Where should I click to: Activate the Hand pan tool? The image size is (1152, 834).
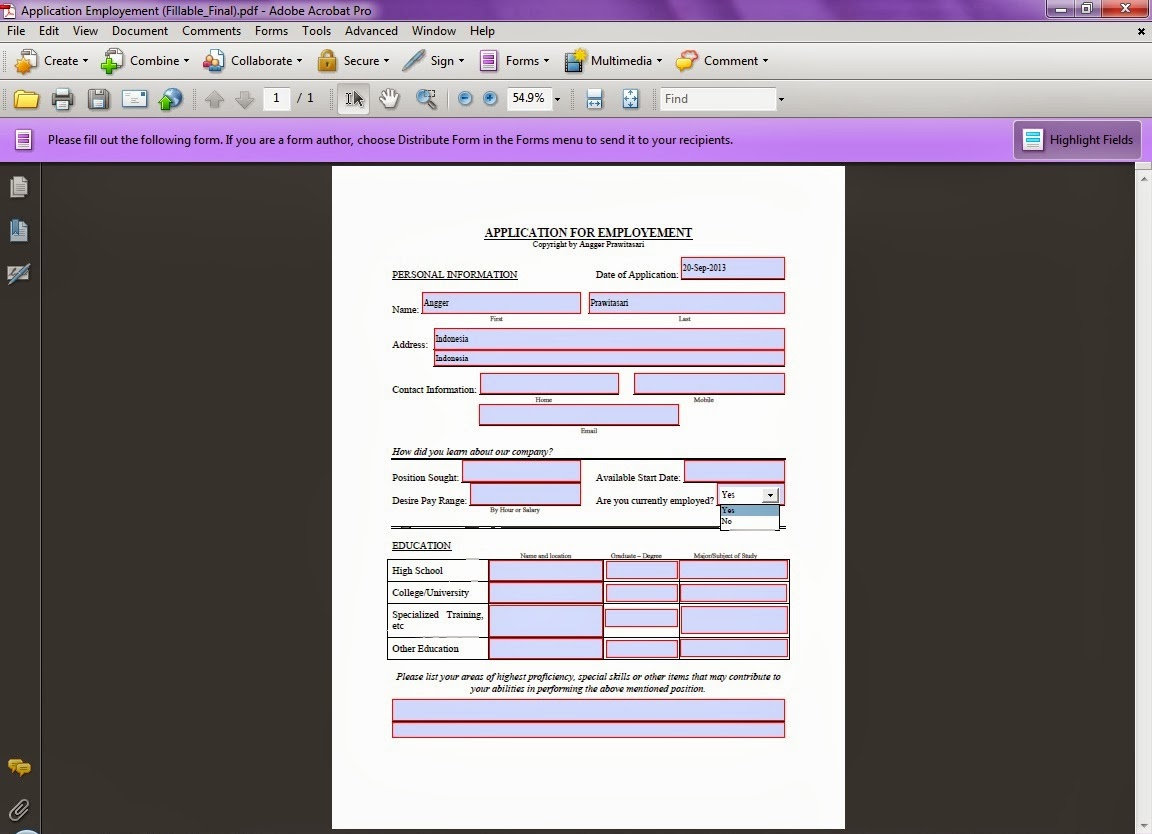389,98
